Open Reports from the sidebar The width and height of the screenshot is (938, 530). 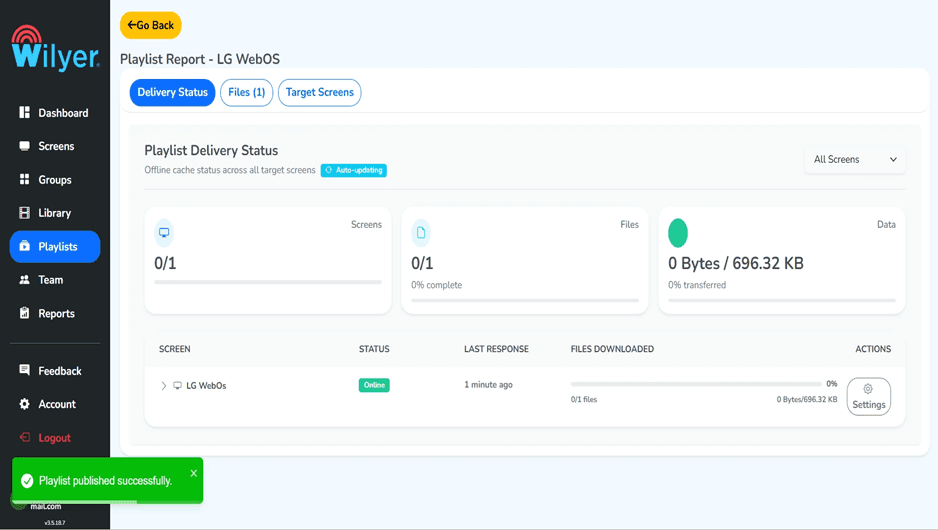[54, 313]
